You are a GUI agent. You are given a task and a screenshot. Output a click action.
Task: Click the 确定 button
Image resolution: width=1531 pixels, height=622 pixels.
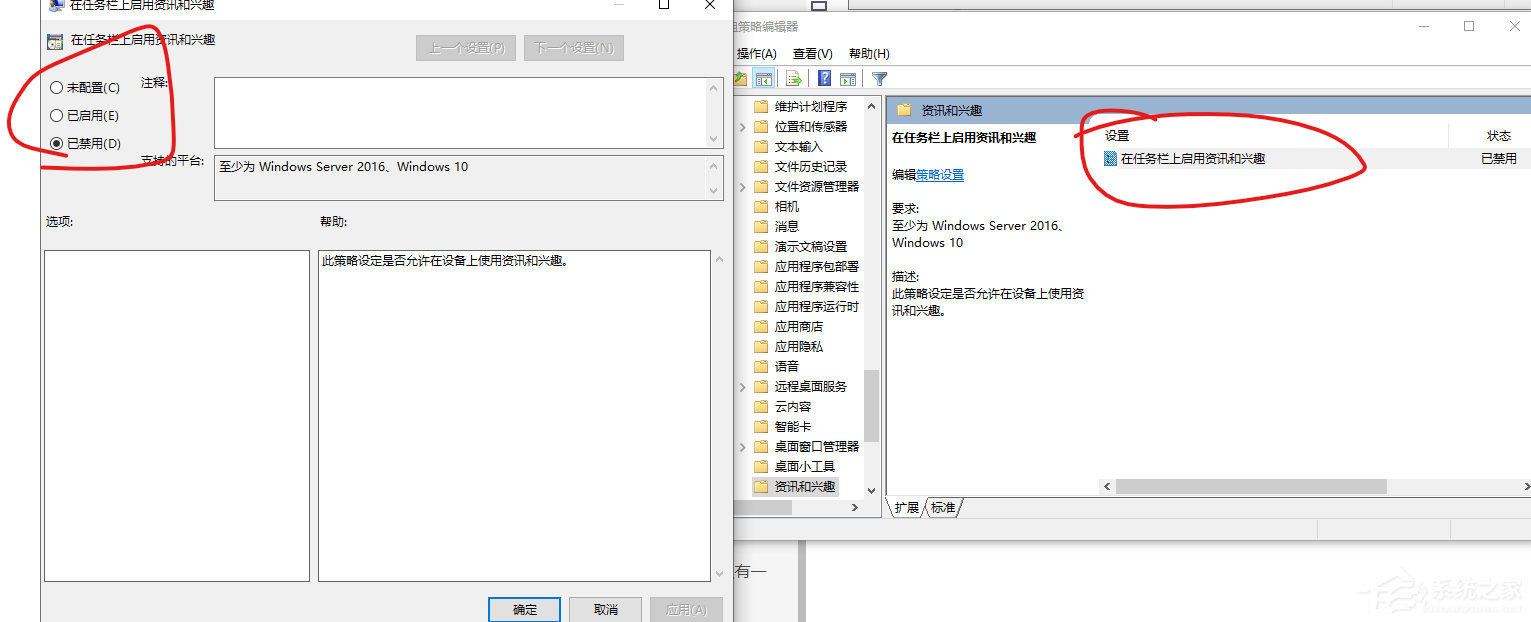point(524,609)
